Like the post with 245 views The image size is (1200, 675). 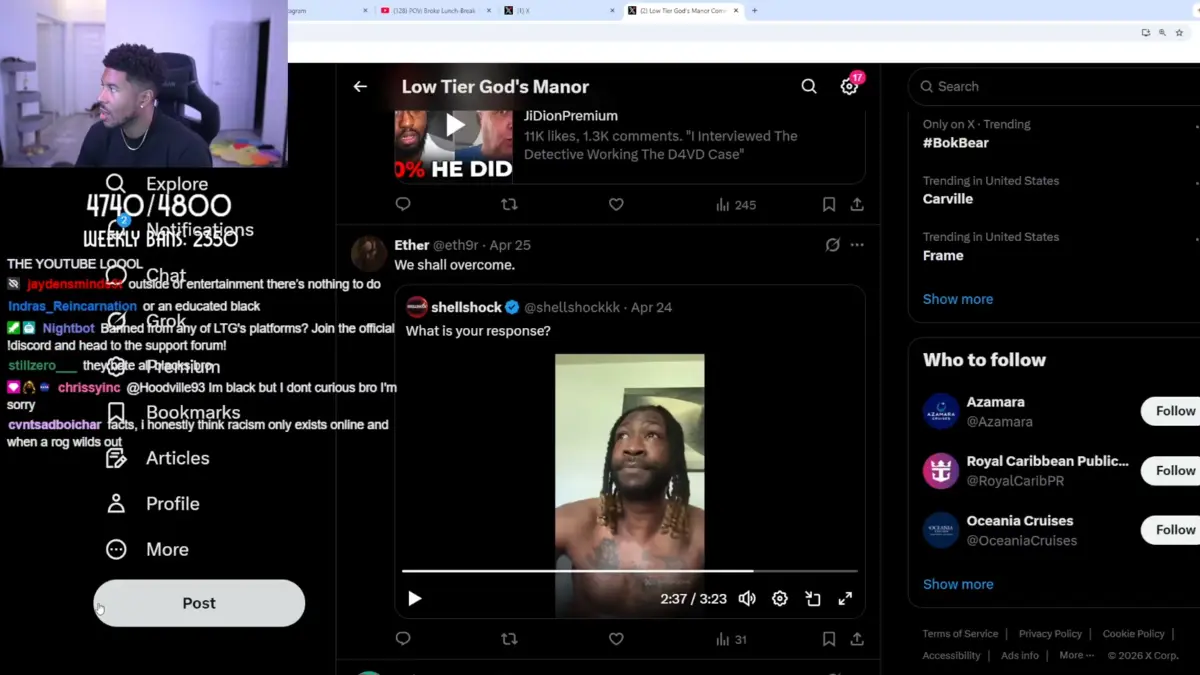(616, 204)
